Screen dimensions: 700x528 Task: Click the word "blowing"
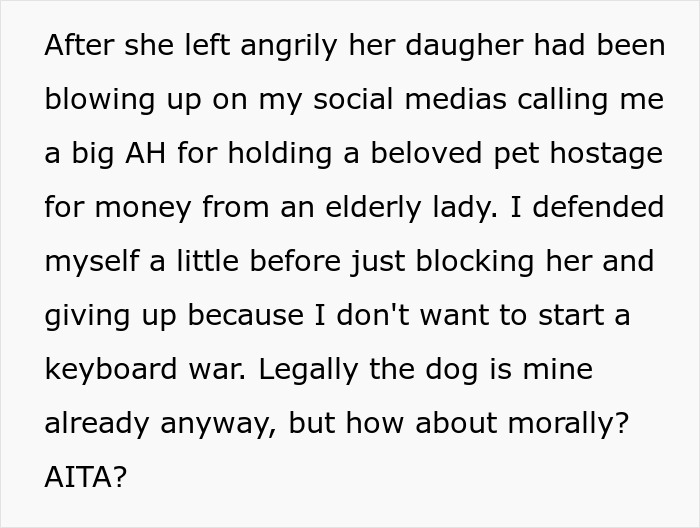[x=98, y=100]
